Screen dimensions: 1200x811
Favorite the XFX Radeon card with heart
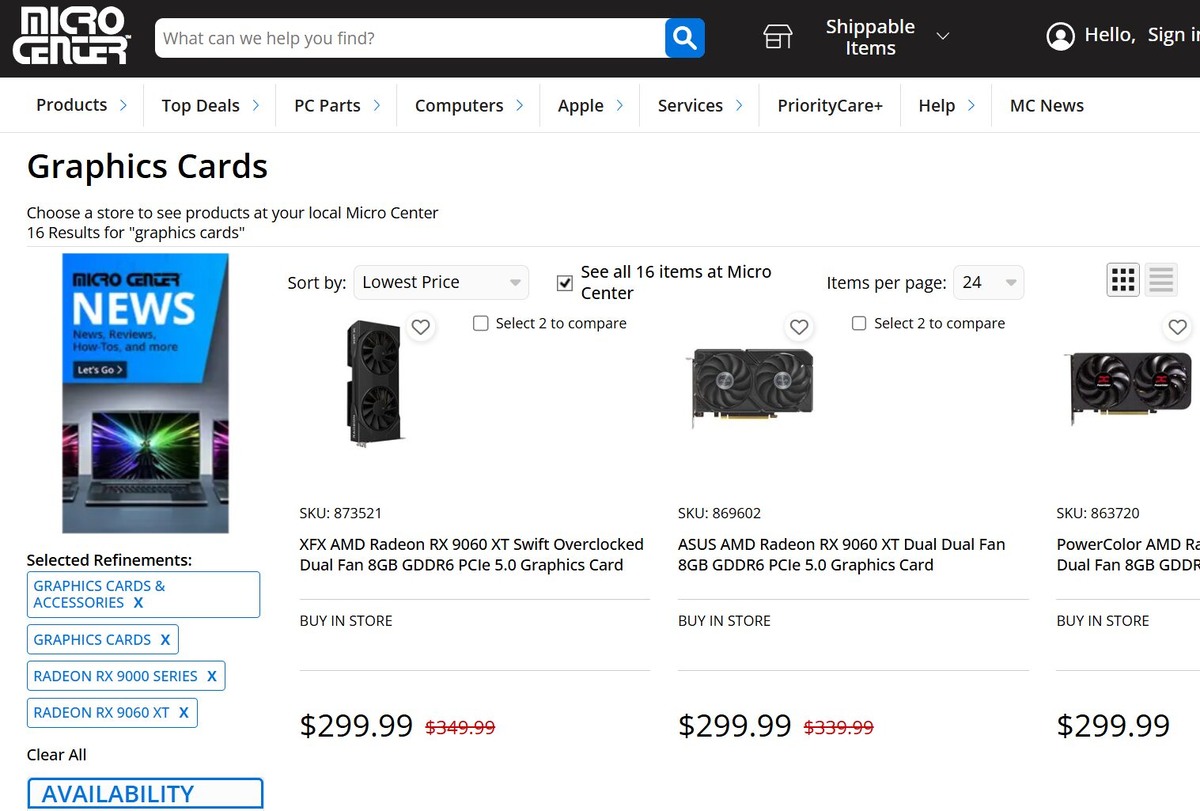click(421, 327)
